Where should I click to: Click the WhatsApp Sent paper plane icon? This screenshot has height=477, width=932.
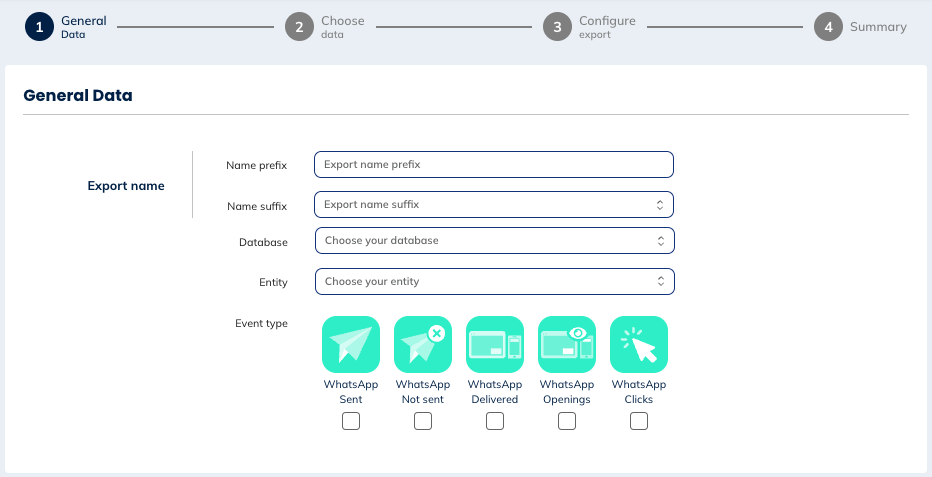click(351, 345)
